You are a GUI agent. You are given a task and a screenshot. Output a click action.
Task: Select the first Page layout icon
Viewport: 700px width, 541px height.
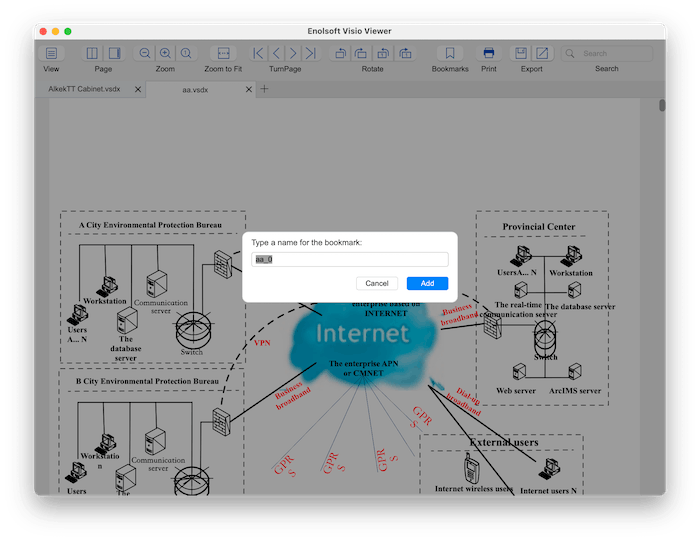(x=93, y=53)
